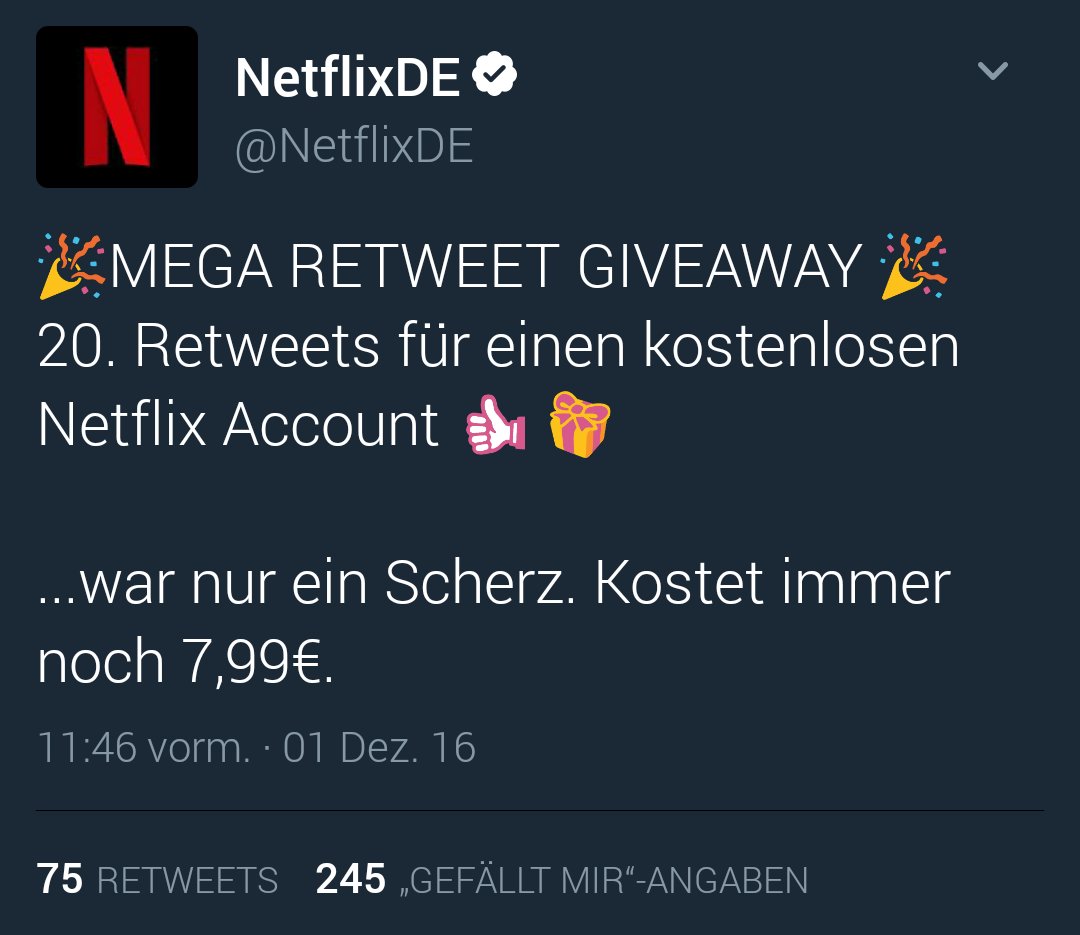Open the NetflixDE display name profile
Image resolution: width=1080 pixels, height=935 pixels.
point(348,77)
